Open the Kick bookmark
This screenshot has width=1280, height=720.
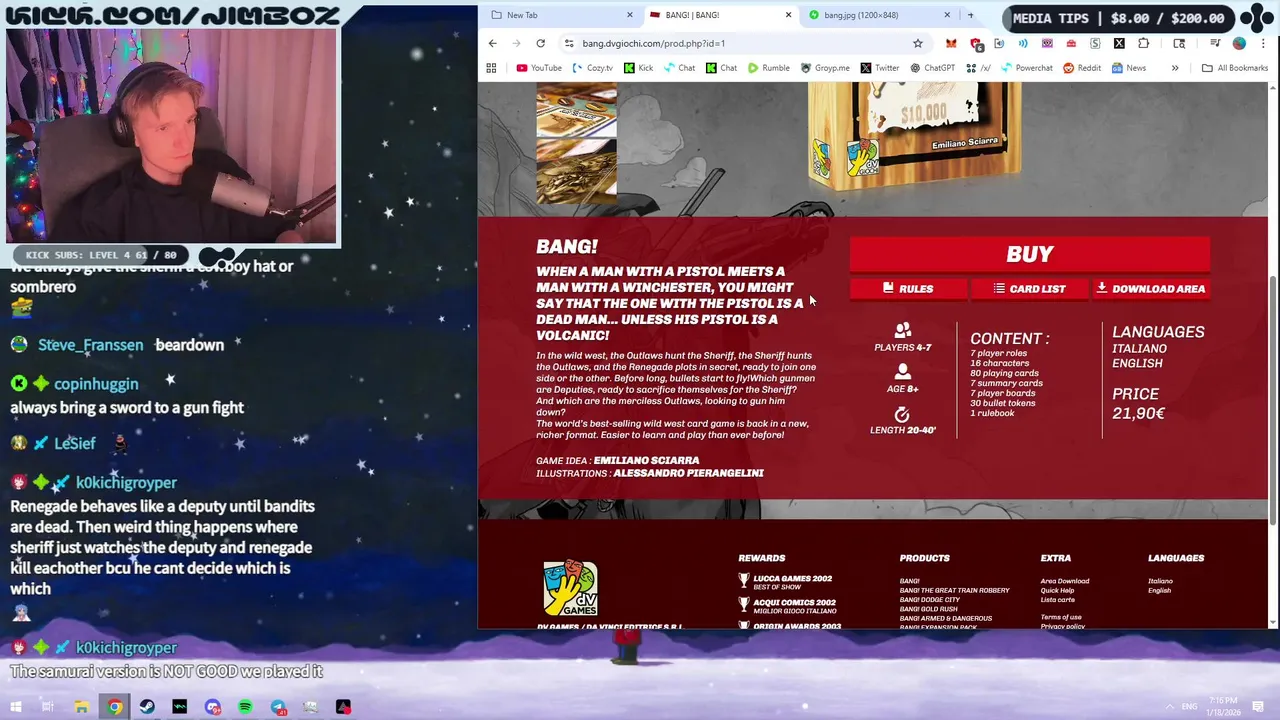click(638, 68)
